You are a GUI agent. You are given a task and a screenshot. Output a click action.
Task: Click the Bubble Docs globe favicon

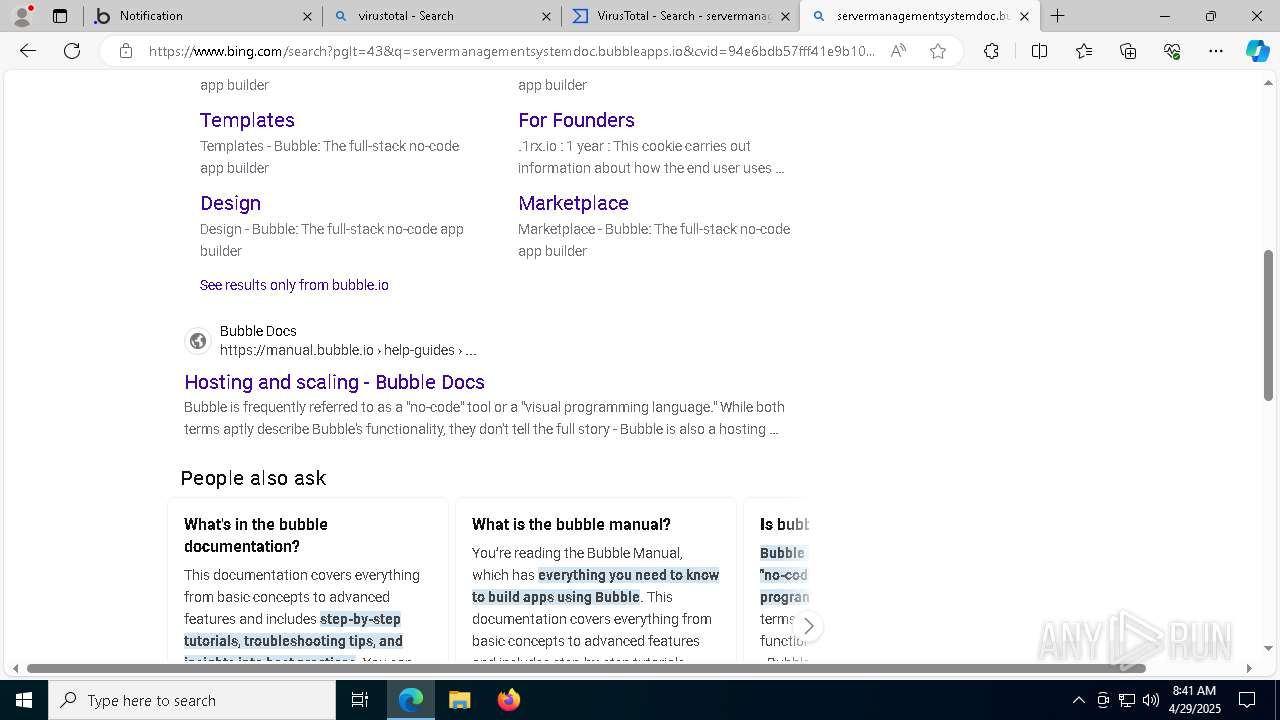(198, 341)
